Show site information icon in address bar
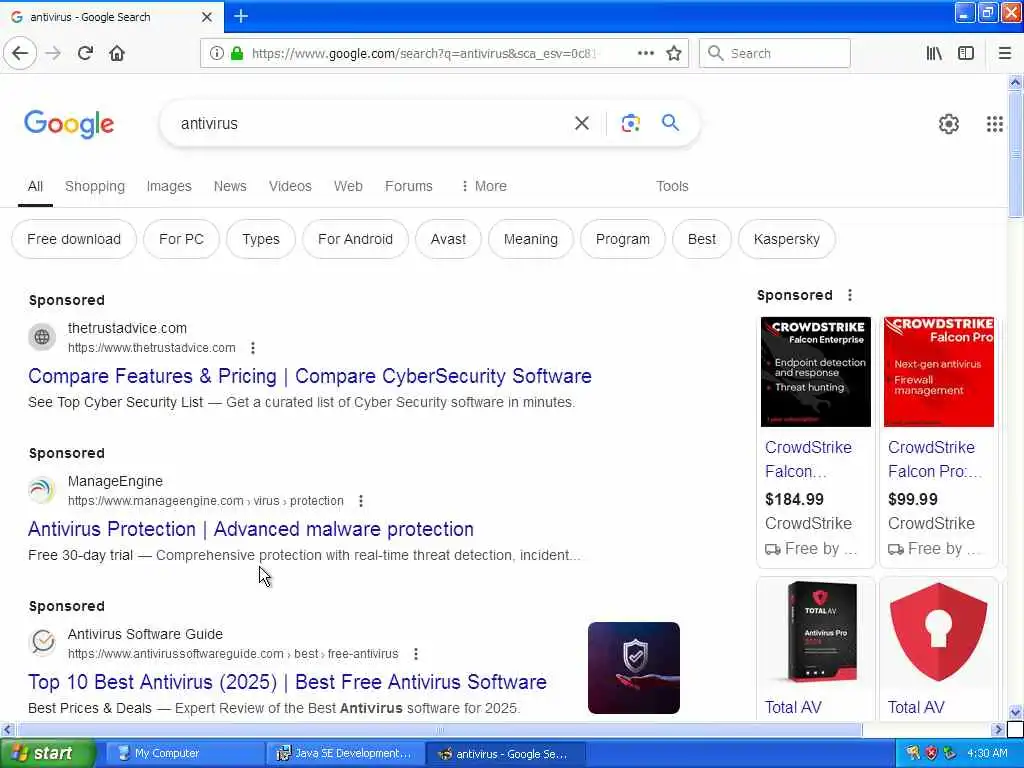The image size is (1024, 768). click(x=217, y=53)
